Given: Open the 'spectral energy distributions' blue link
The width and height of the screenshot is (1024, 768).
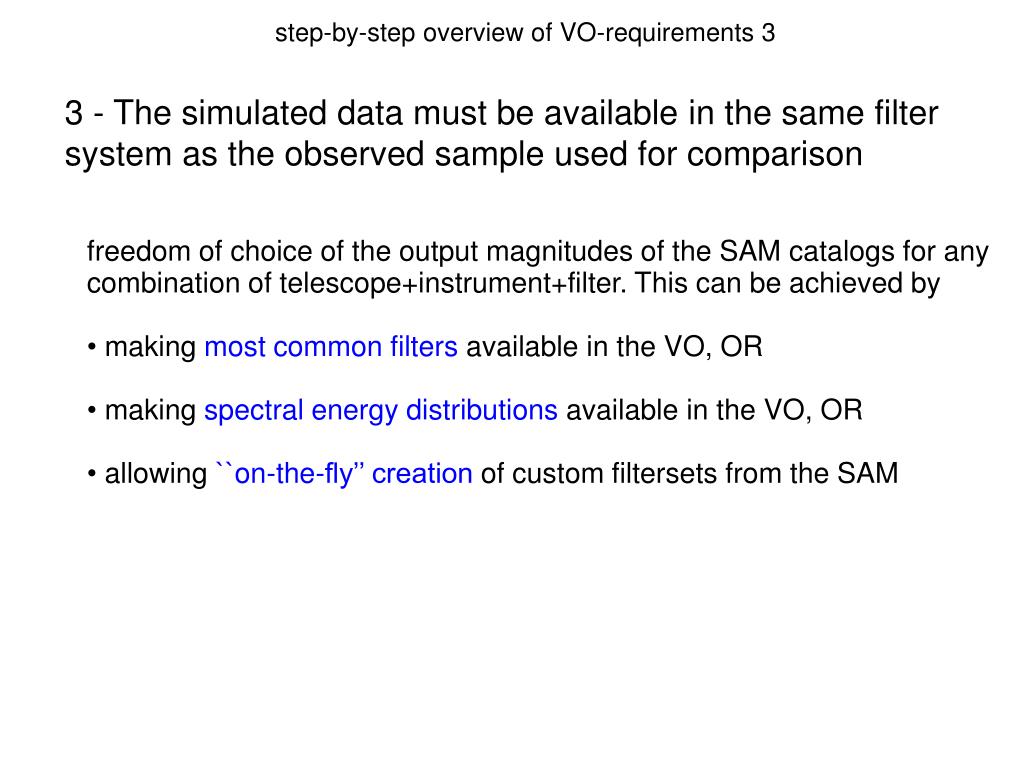Looking at the screenshot, I should point(381,410).
